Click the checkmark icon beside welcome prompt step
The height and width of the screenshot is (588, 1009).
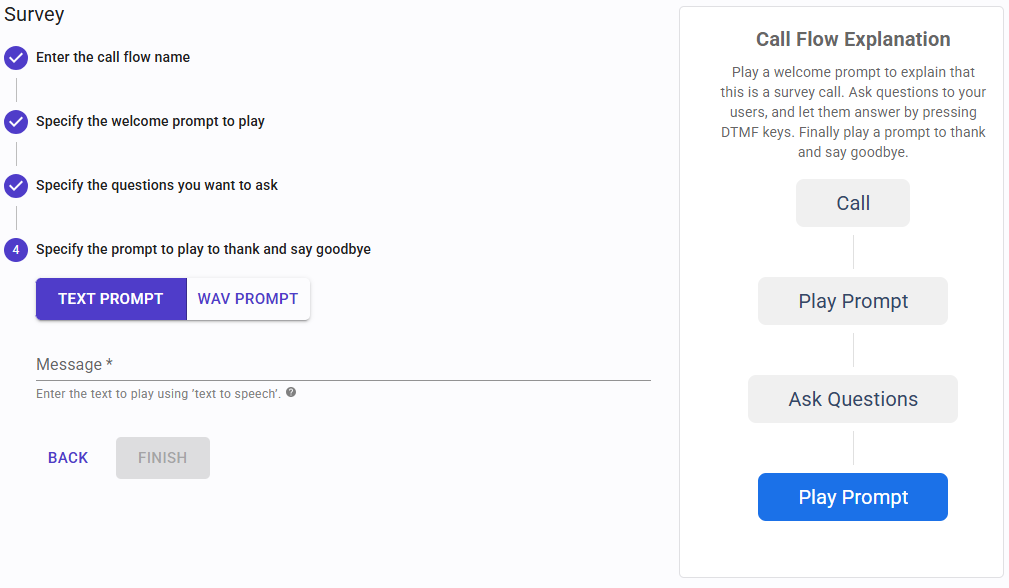16,122
